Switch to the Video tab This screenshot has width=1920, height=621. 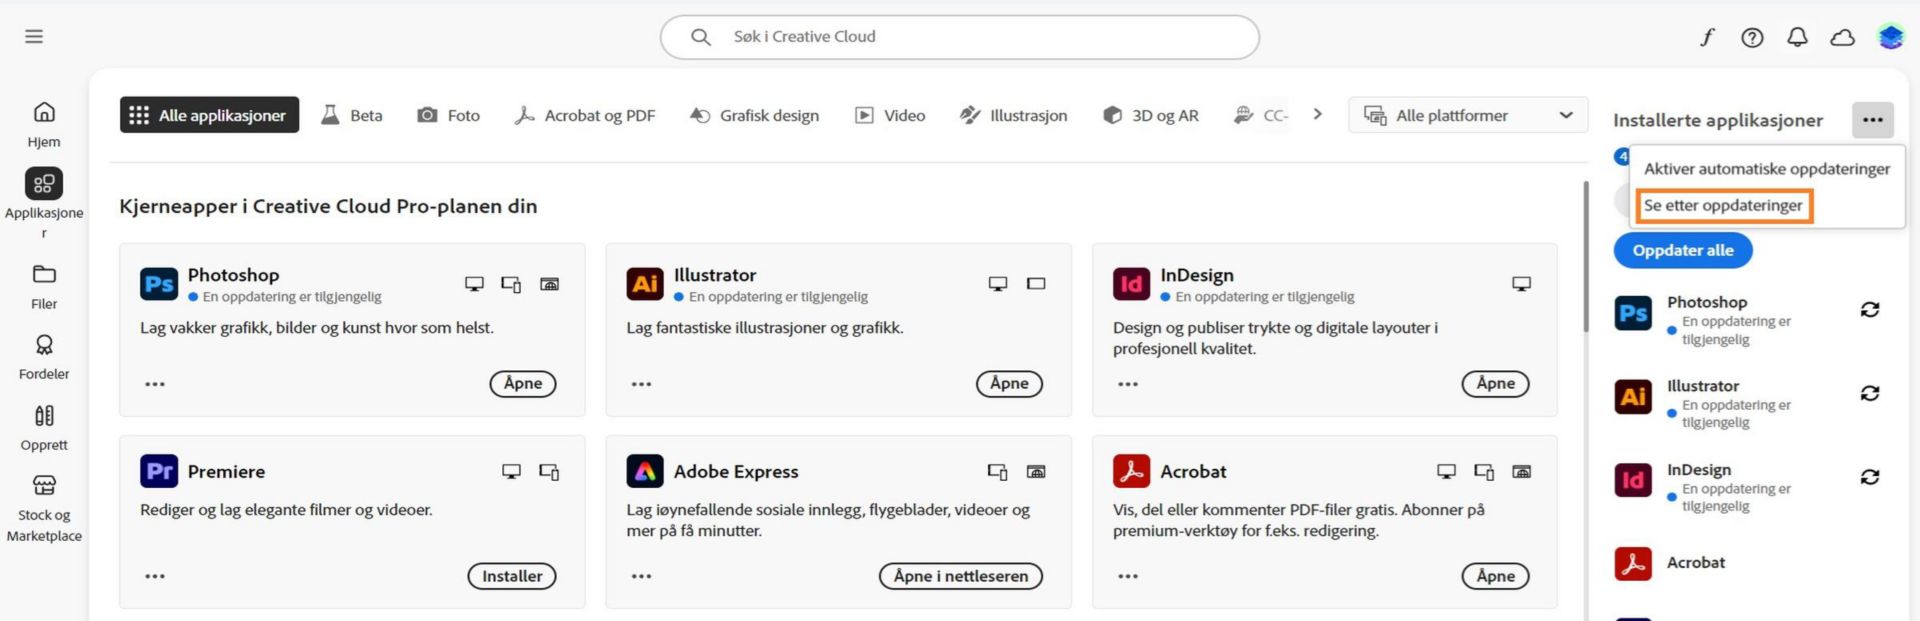pos(890,115)
